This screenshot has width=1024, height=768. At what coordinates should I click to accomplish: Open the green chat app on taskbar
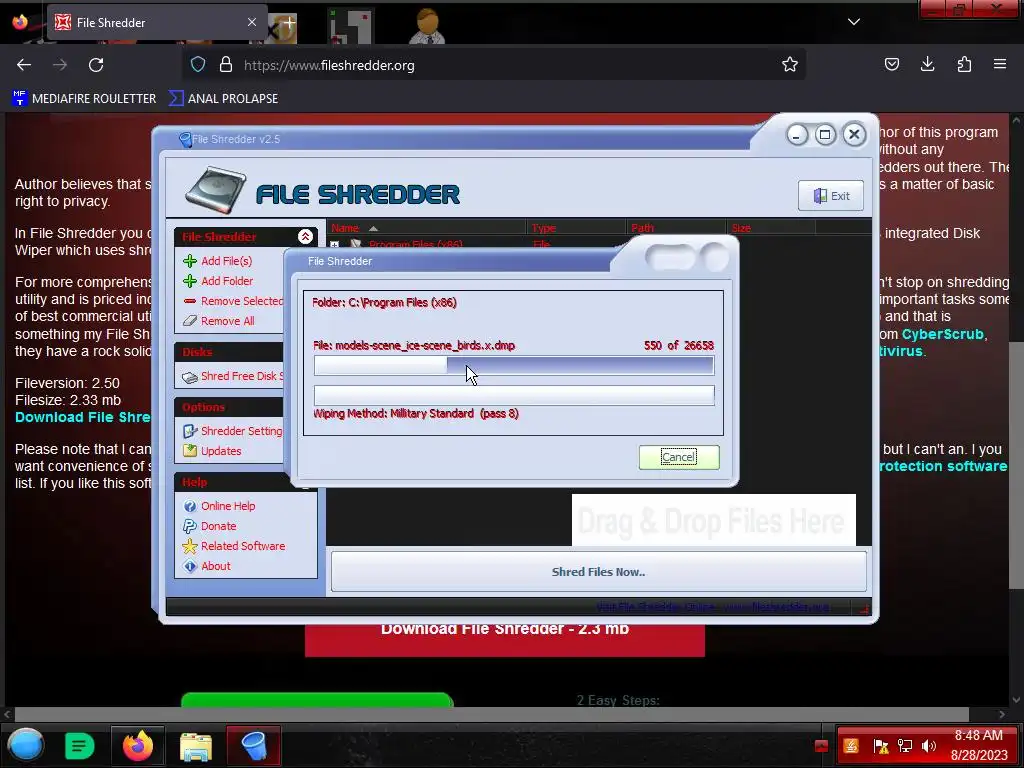pos(80,746)
